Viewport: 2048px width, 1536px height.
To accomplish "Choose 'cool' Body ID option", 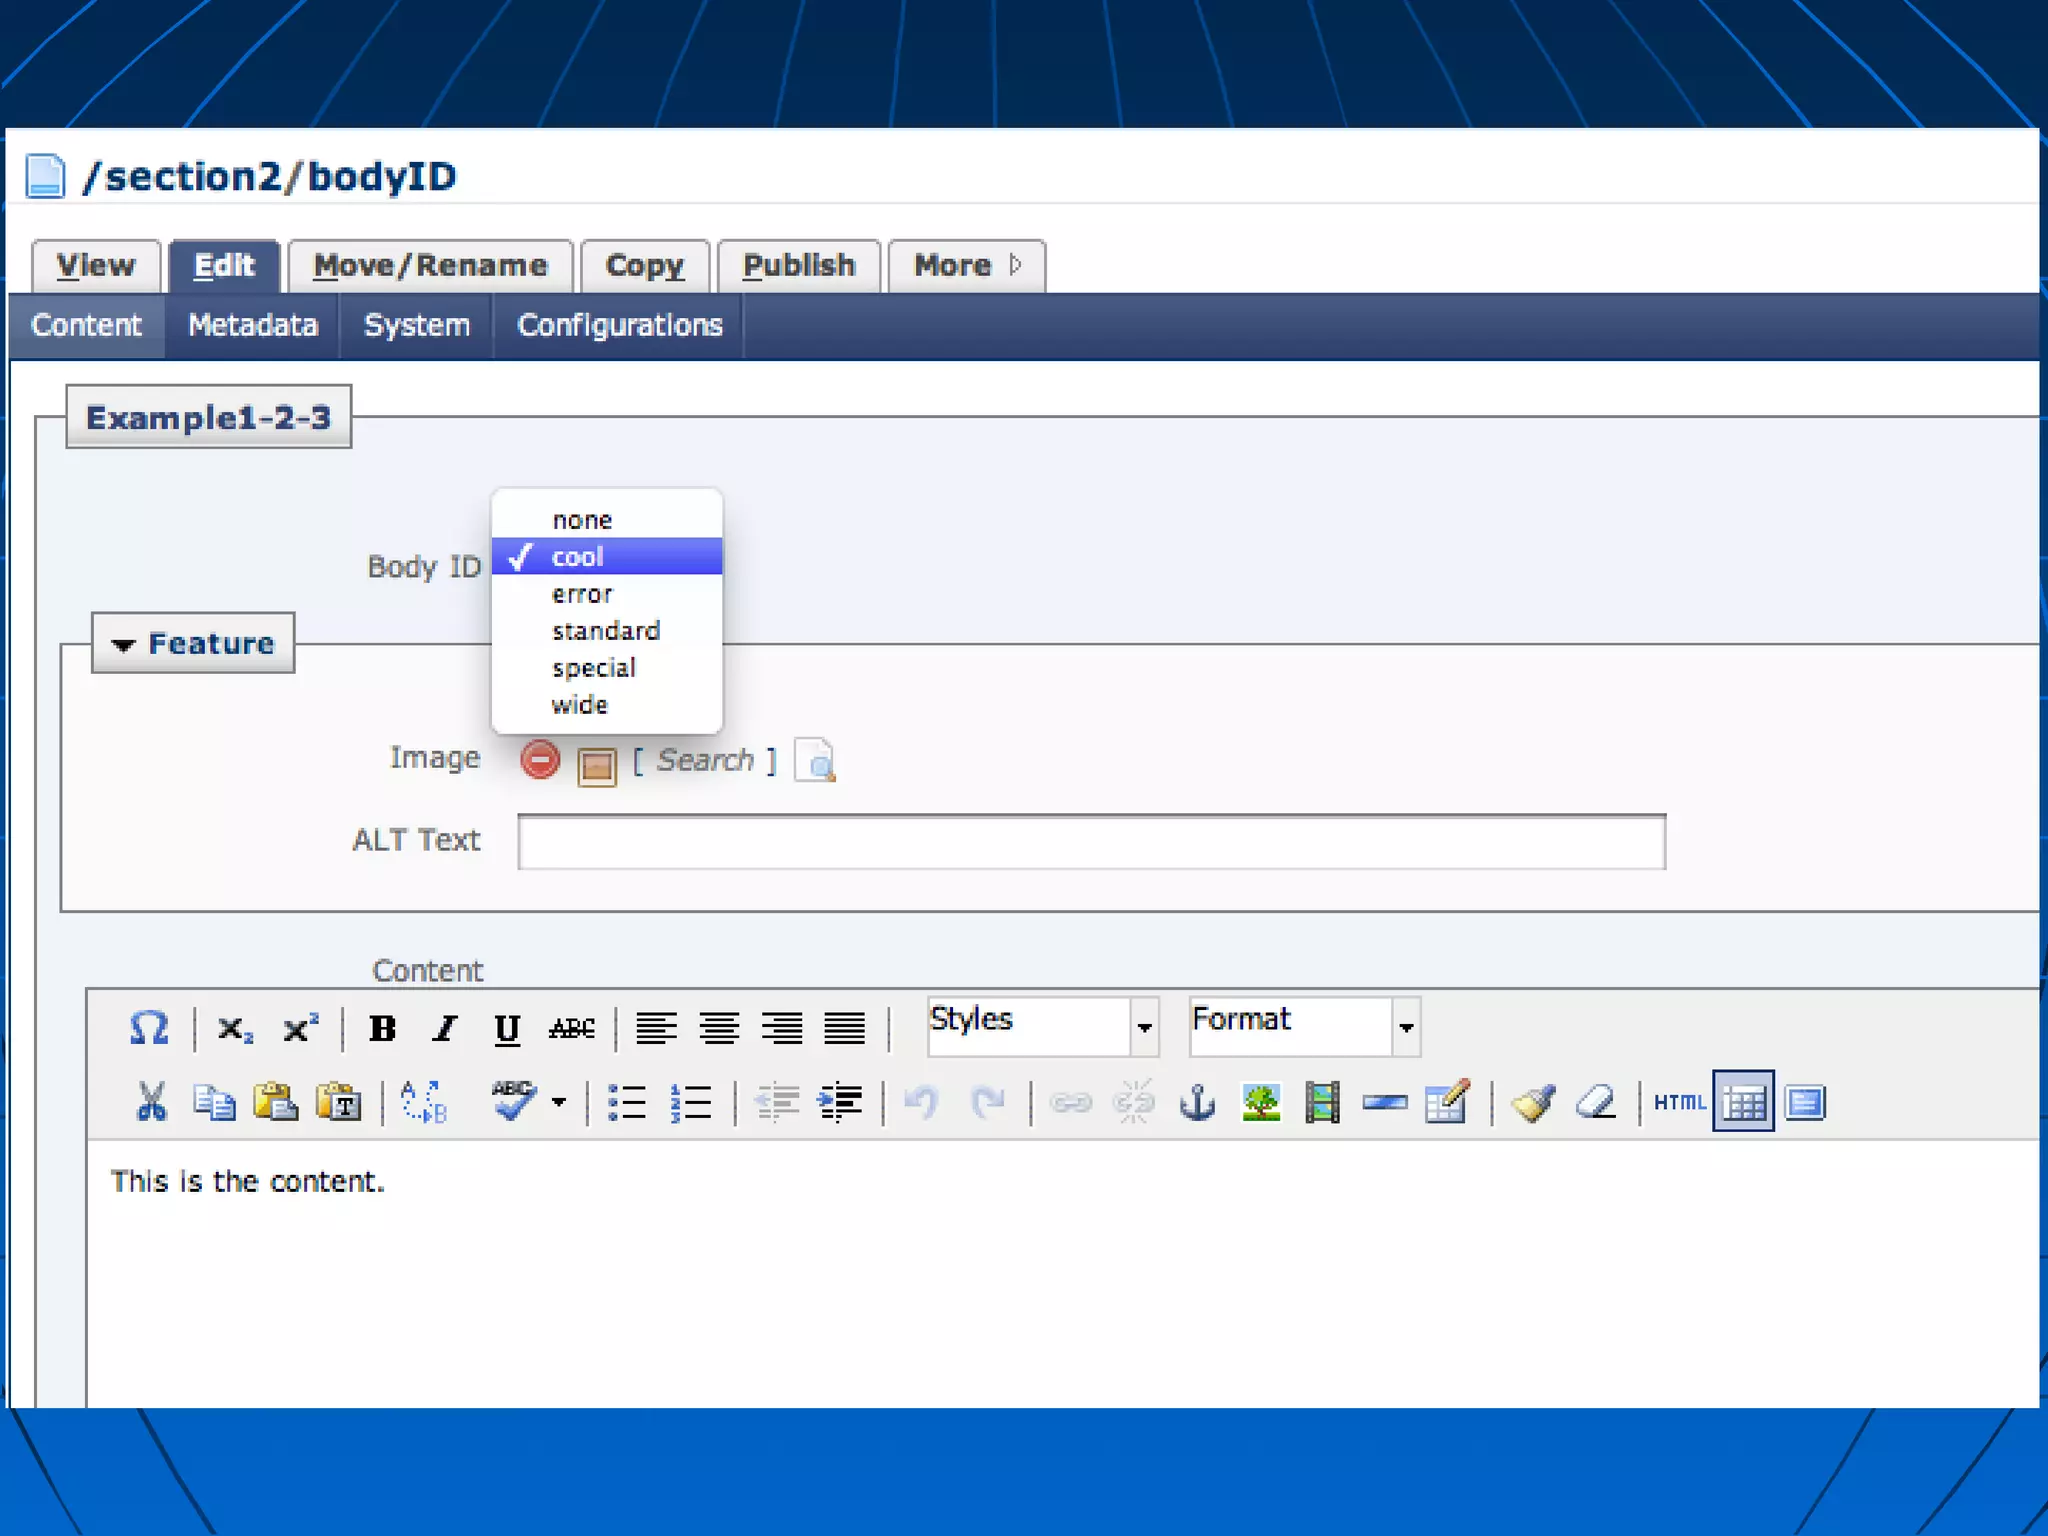I will [607, 556].
